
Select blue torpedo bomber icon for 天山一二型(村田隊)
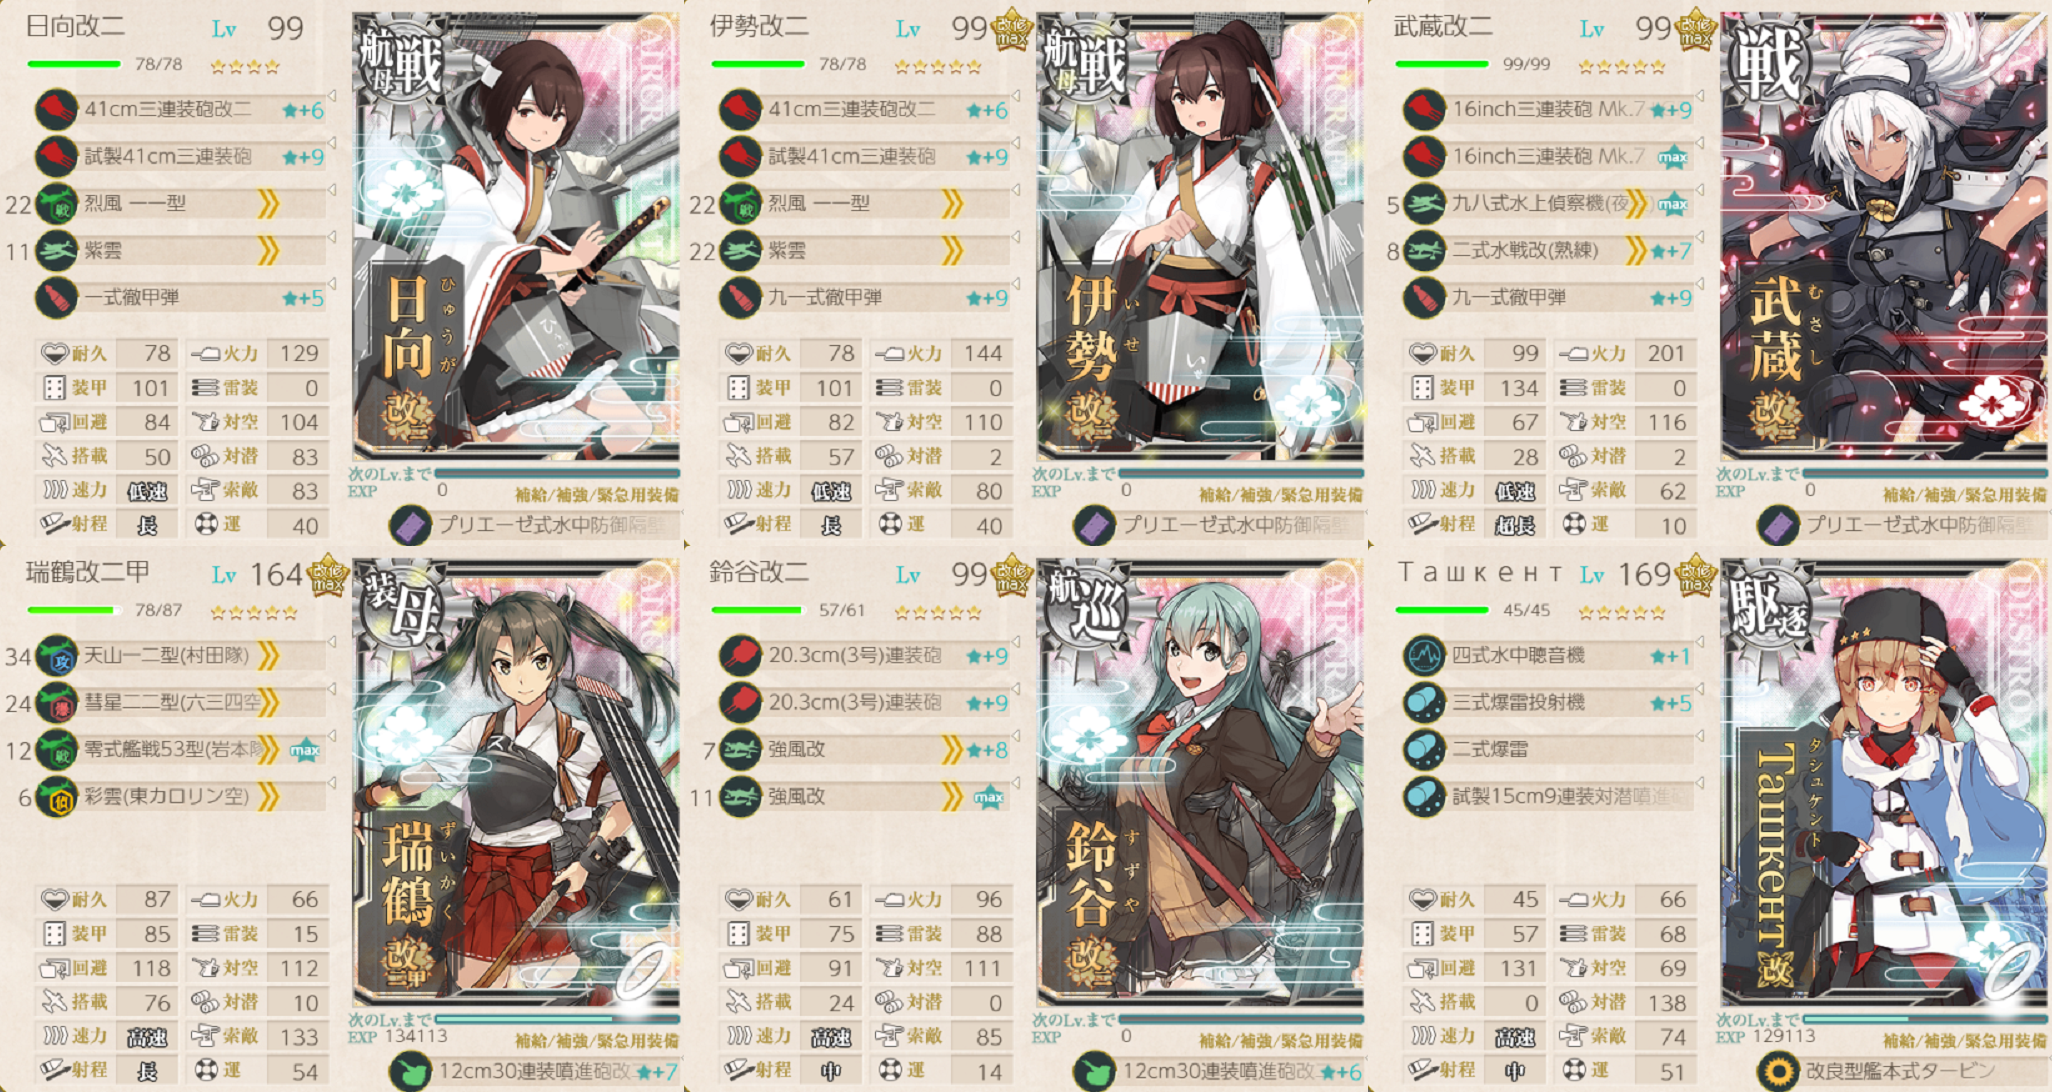coord(56,657)
